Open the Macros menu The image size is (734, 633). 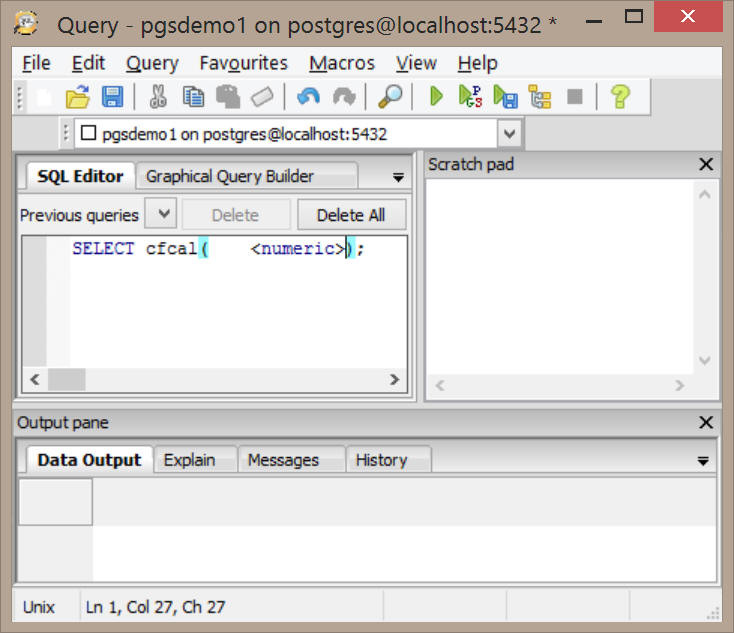click(x=342, y=63)
